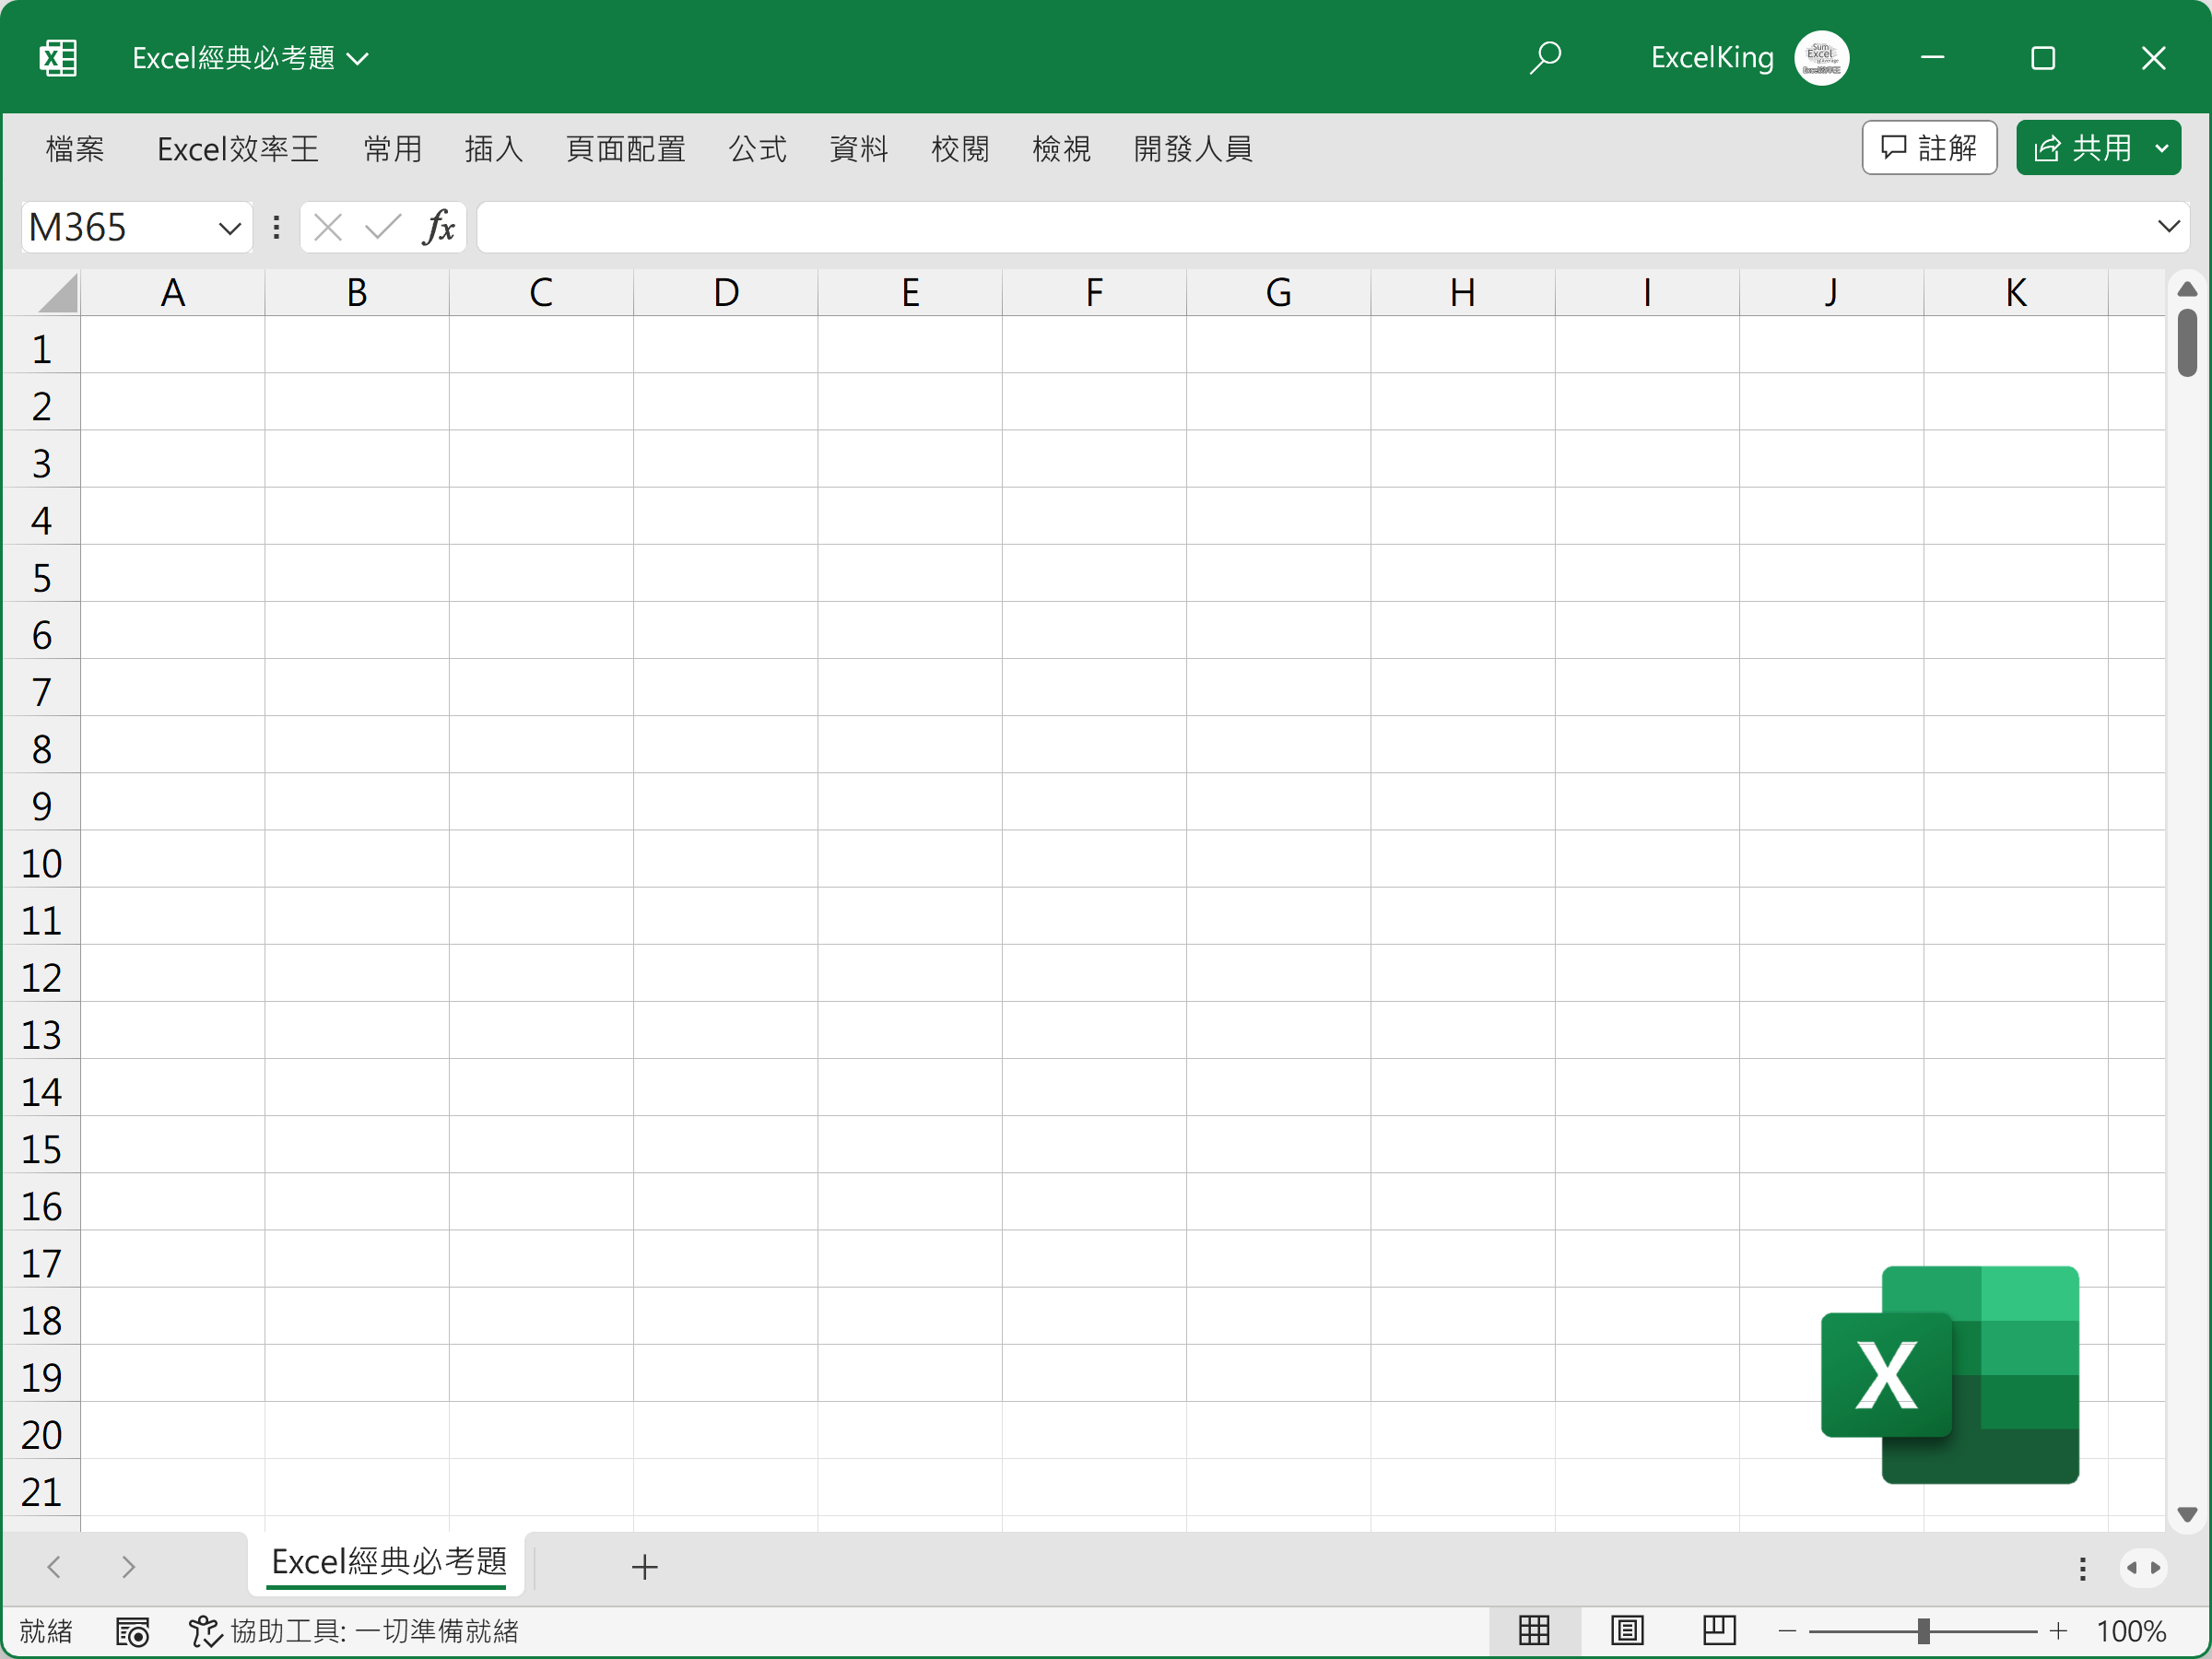Open the 公式 ribbon tab
This screenshot has height=1659, width=2212.
point(757,149)
